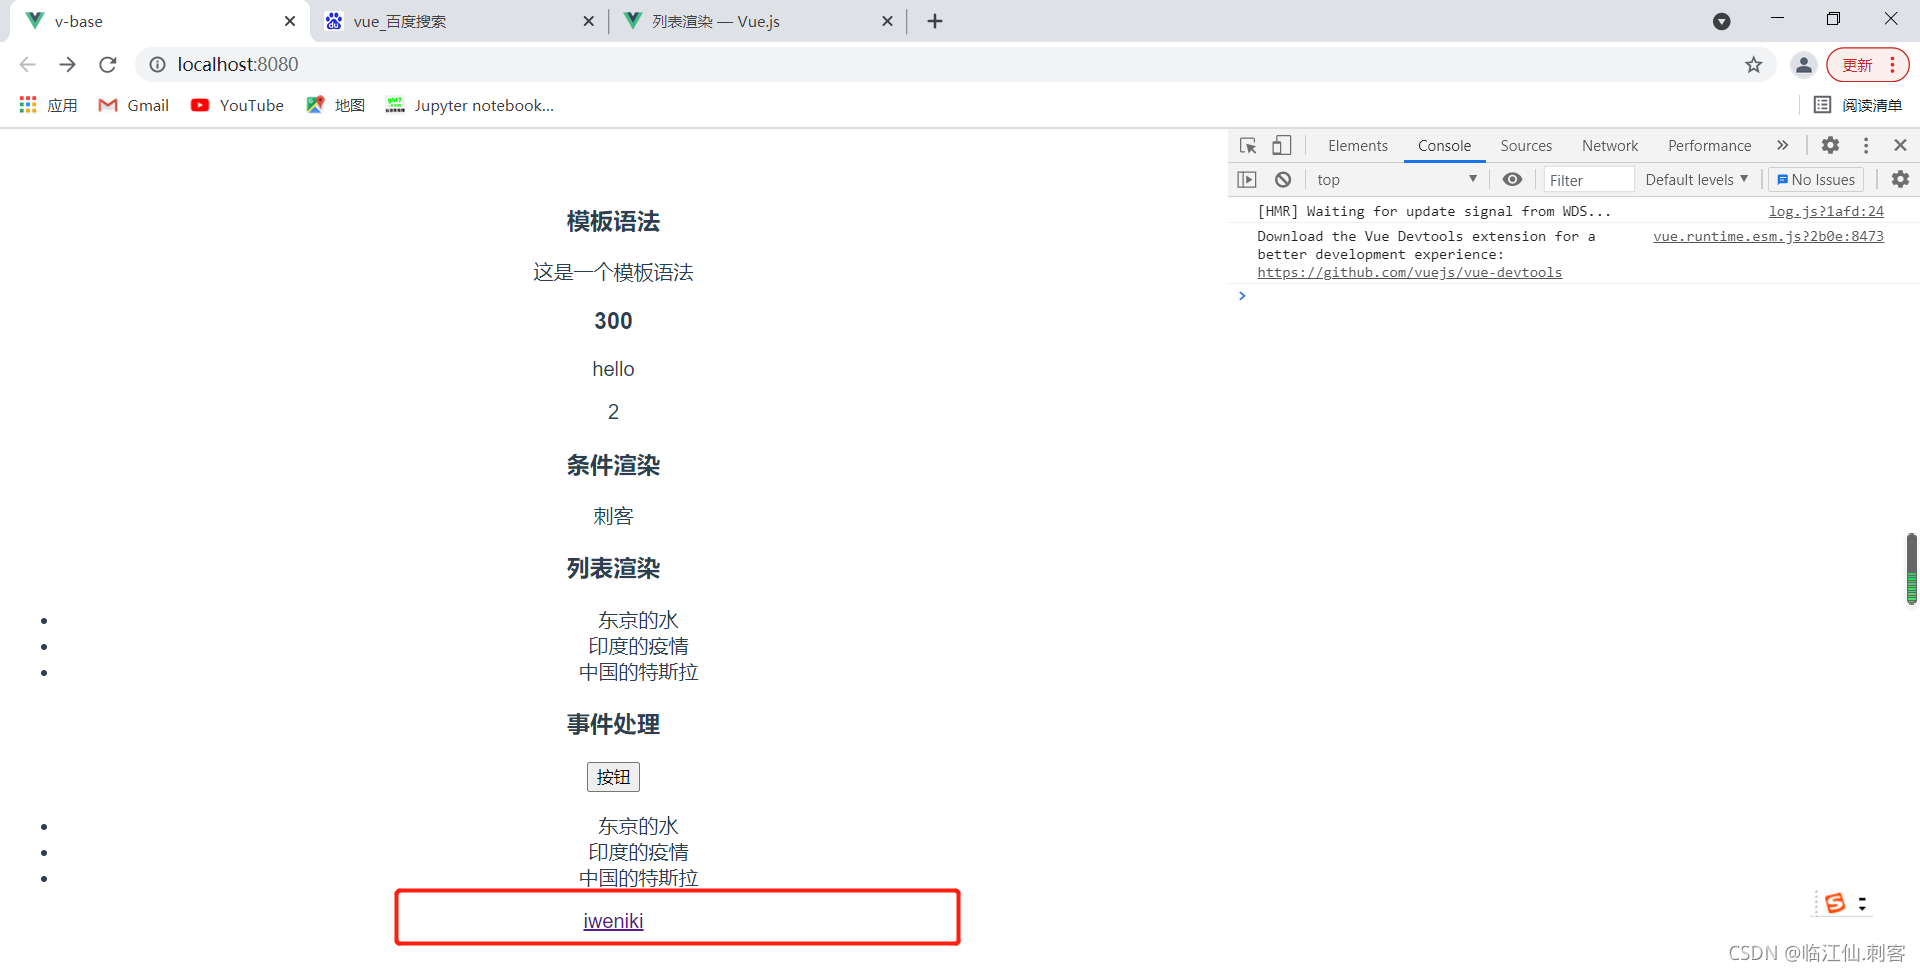Close the 列表渲染 — Vue.js tab

point(887,21)
